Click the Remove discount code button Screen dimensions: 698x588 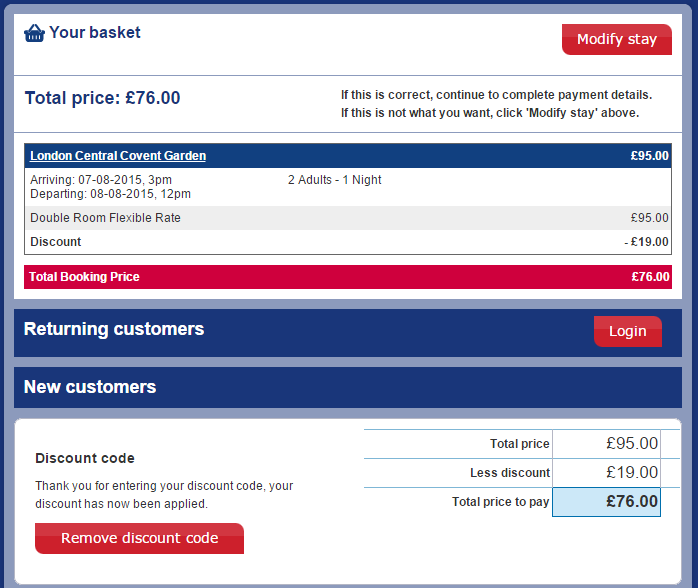click(139, 538)
